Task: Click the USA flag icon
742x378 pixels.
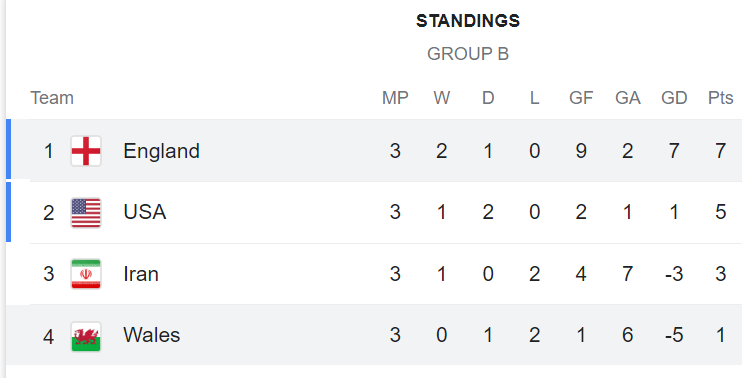Action: click(x=86, y=212)
